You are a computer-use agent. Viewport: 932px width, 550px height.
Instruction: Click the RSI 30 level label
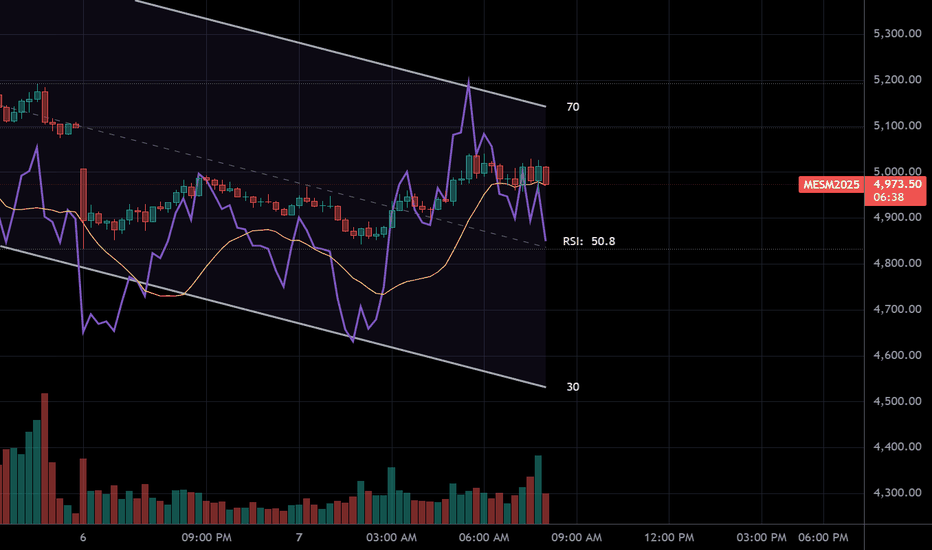[x=572, y=387]
